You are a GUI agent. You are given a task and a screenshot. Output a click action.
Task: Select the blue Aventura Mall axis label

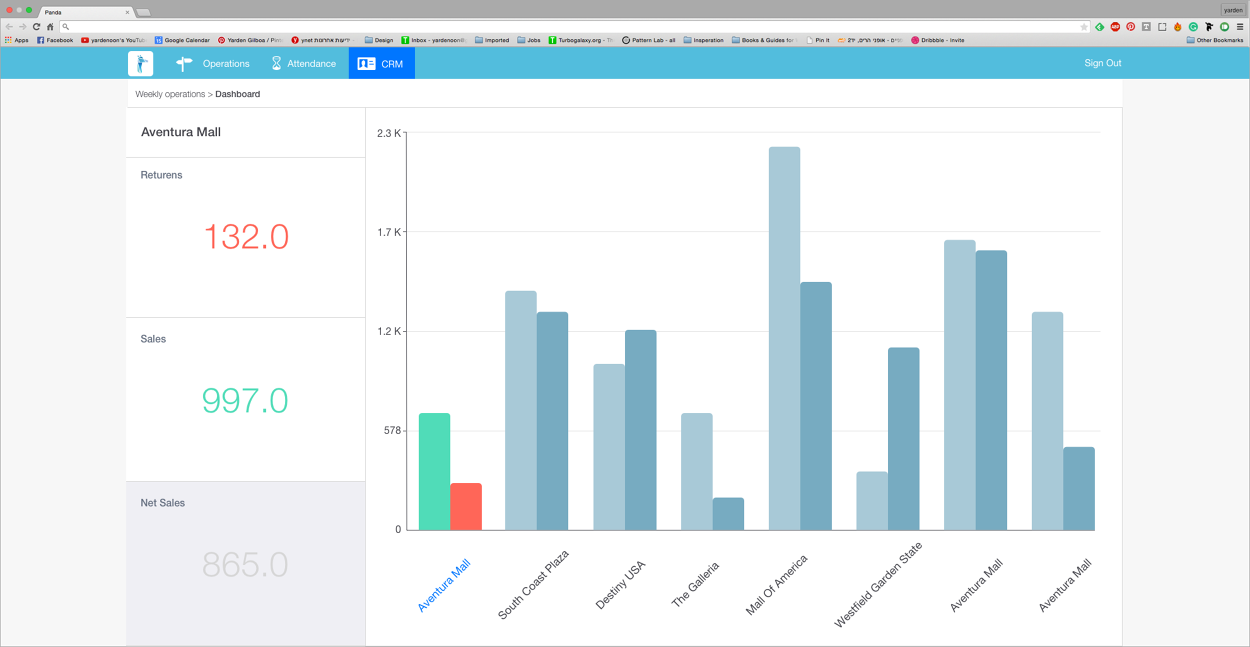[x=443, y=588]
